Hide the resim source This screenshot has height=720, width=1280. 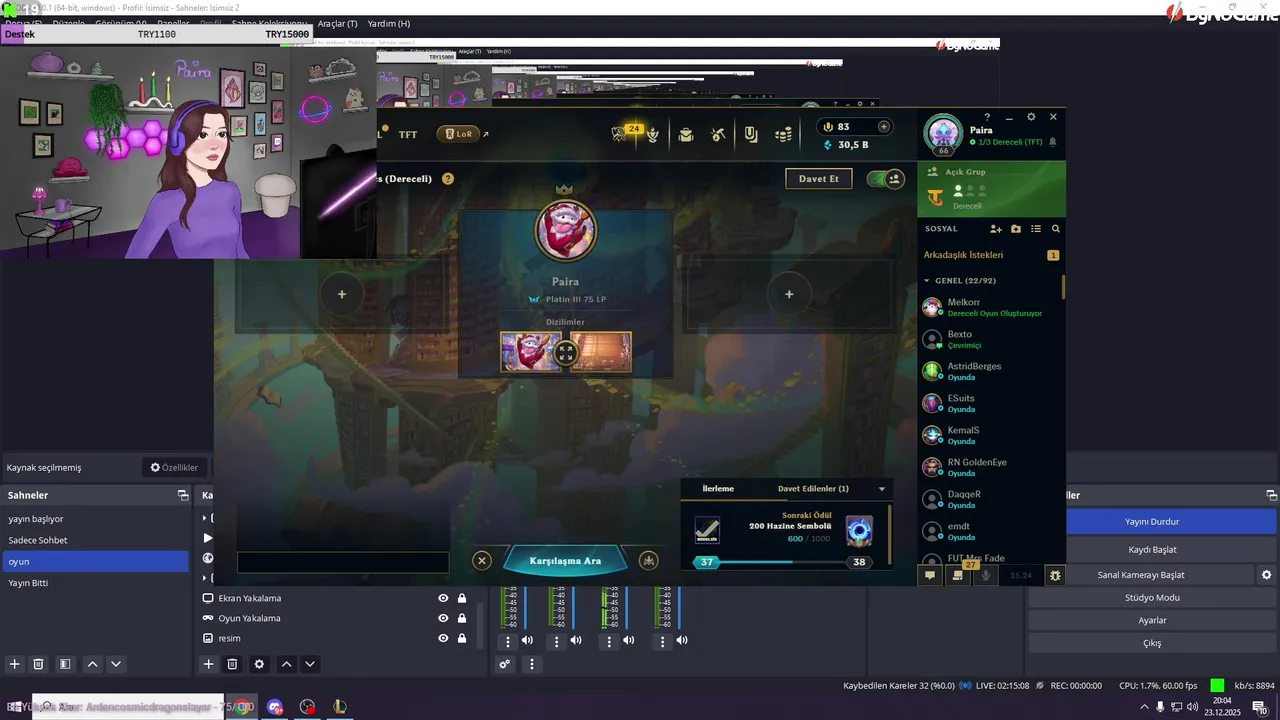(x=443, y=638)
